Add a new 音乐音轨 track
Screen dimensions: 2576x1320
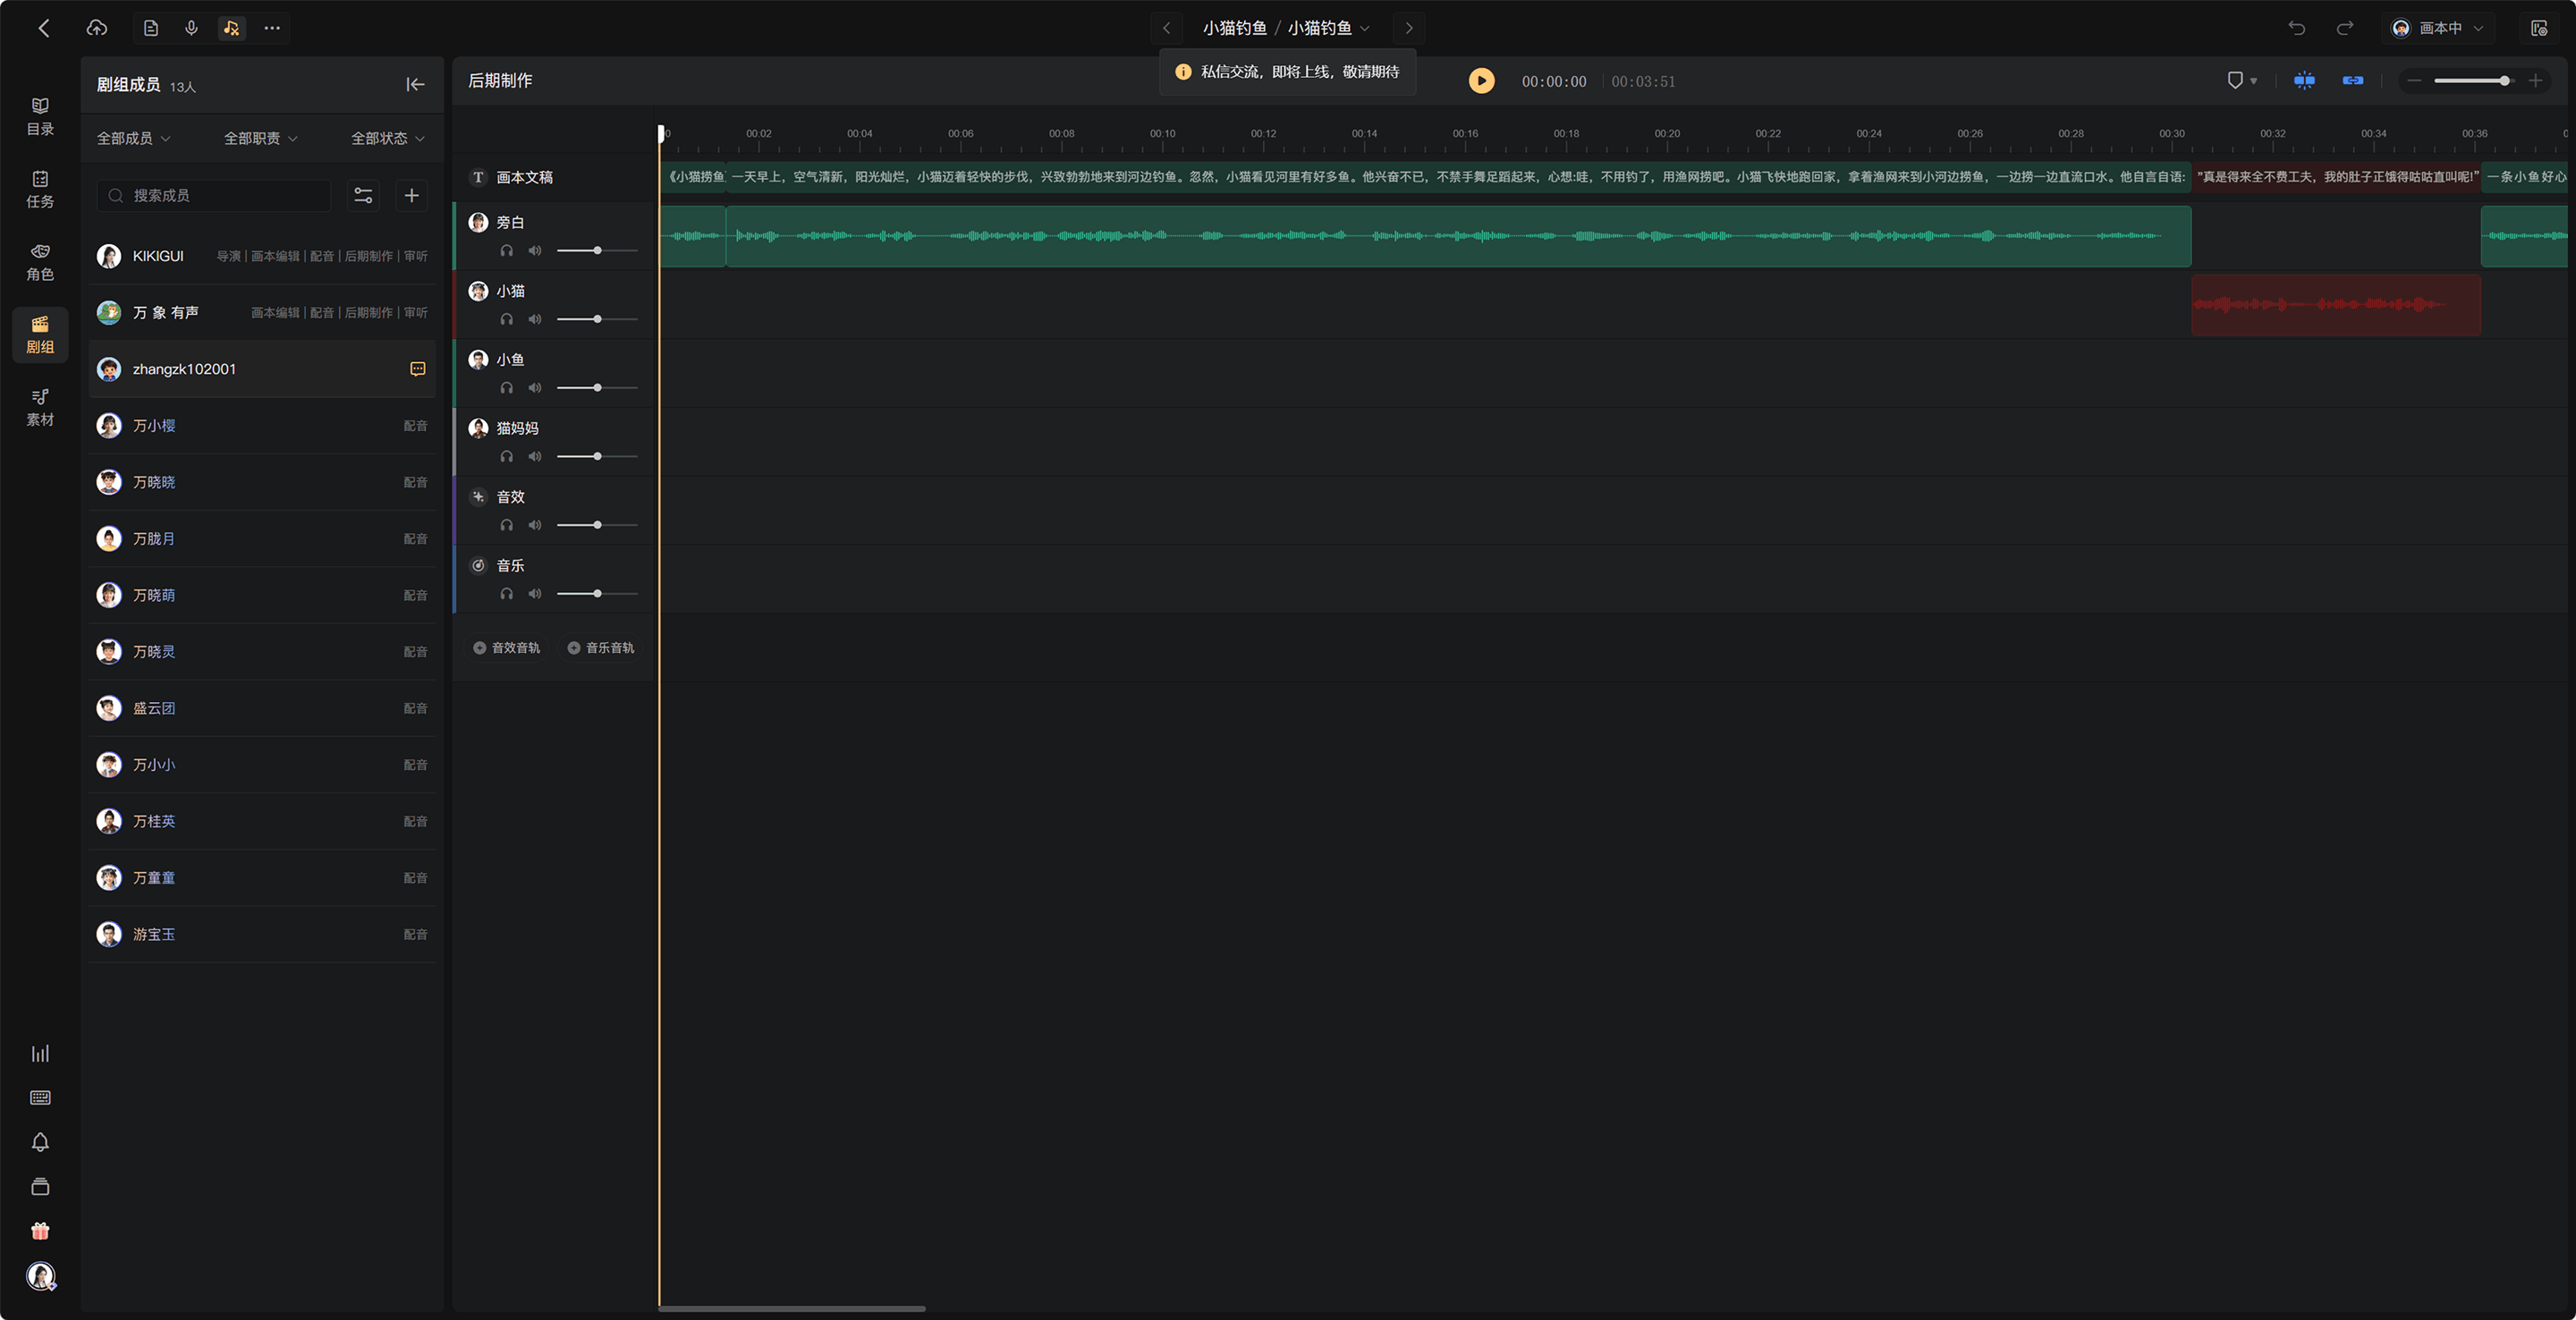601,648
